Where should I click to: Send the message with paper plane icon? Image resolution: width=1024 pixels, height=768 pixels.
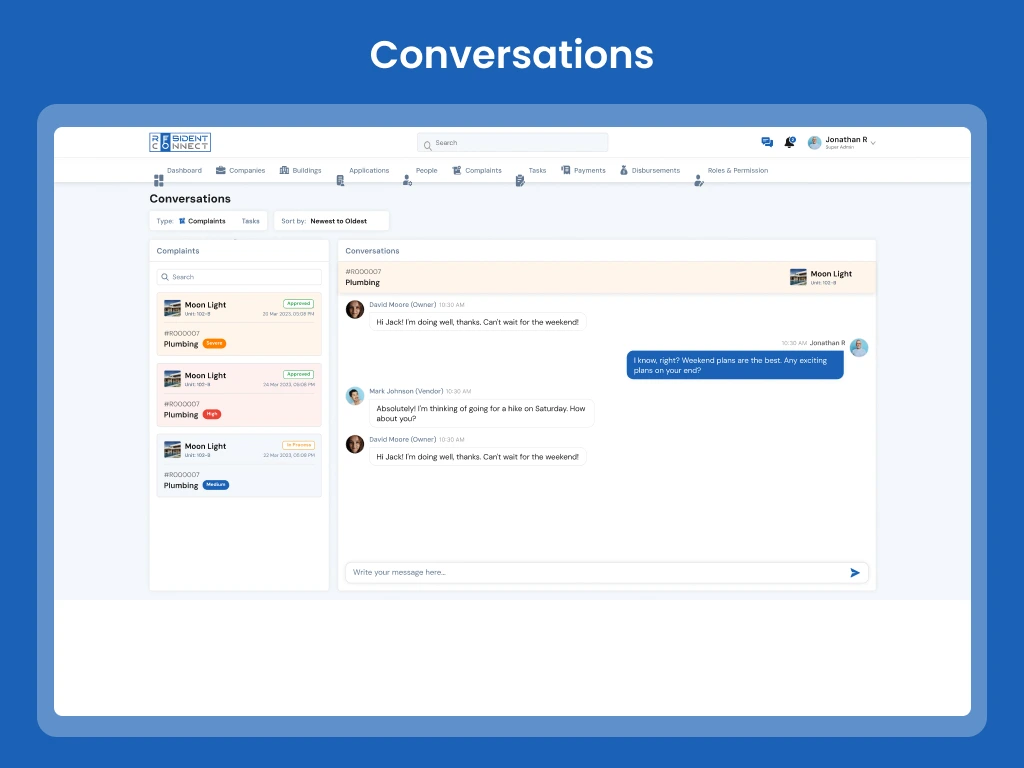(x=855, y=573)
